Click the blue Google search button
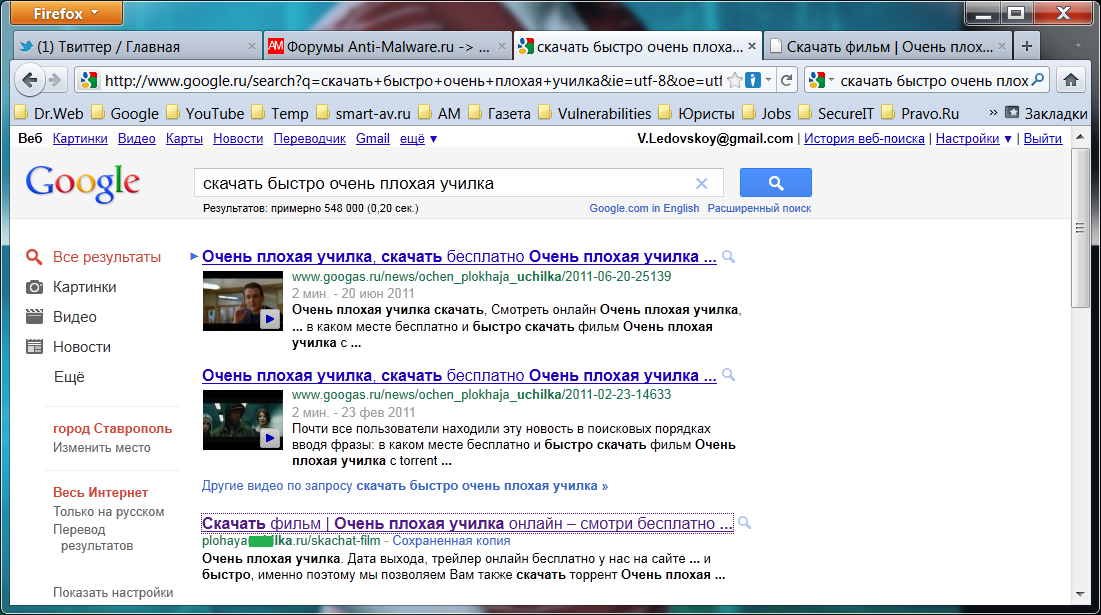1101x615 pixels. pyautogui.click(x=776, y=183)
